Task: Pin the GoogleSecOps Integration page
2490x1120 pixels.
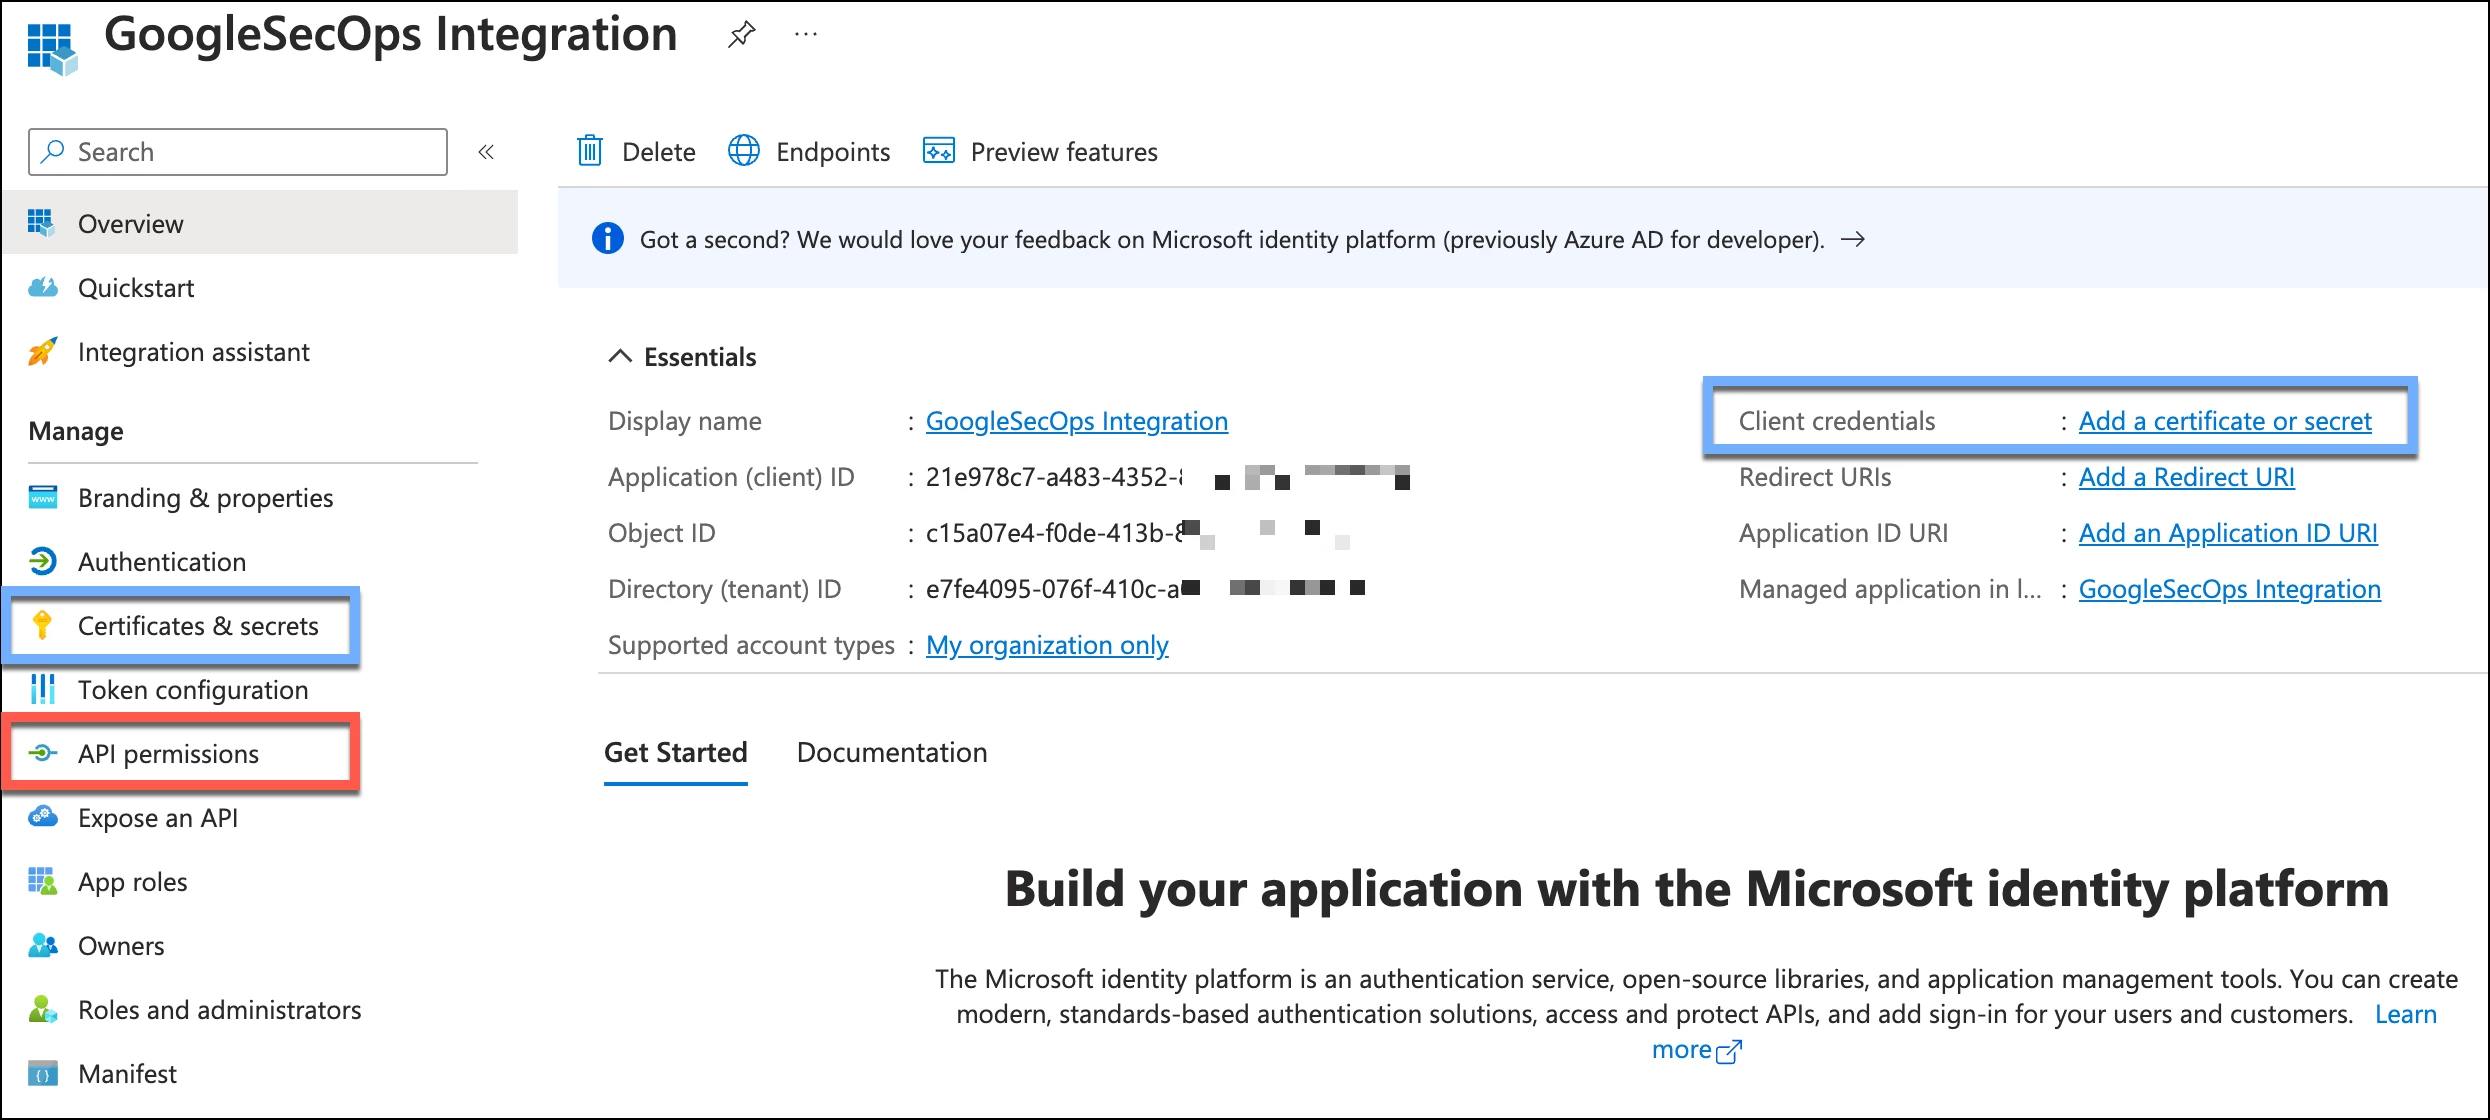Action: (741, 35)
